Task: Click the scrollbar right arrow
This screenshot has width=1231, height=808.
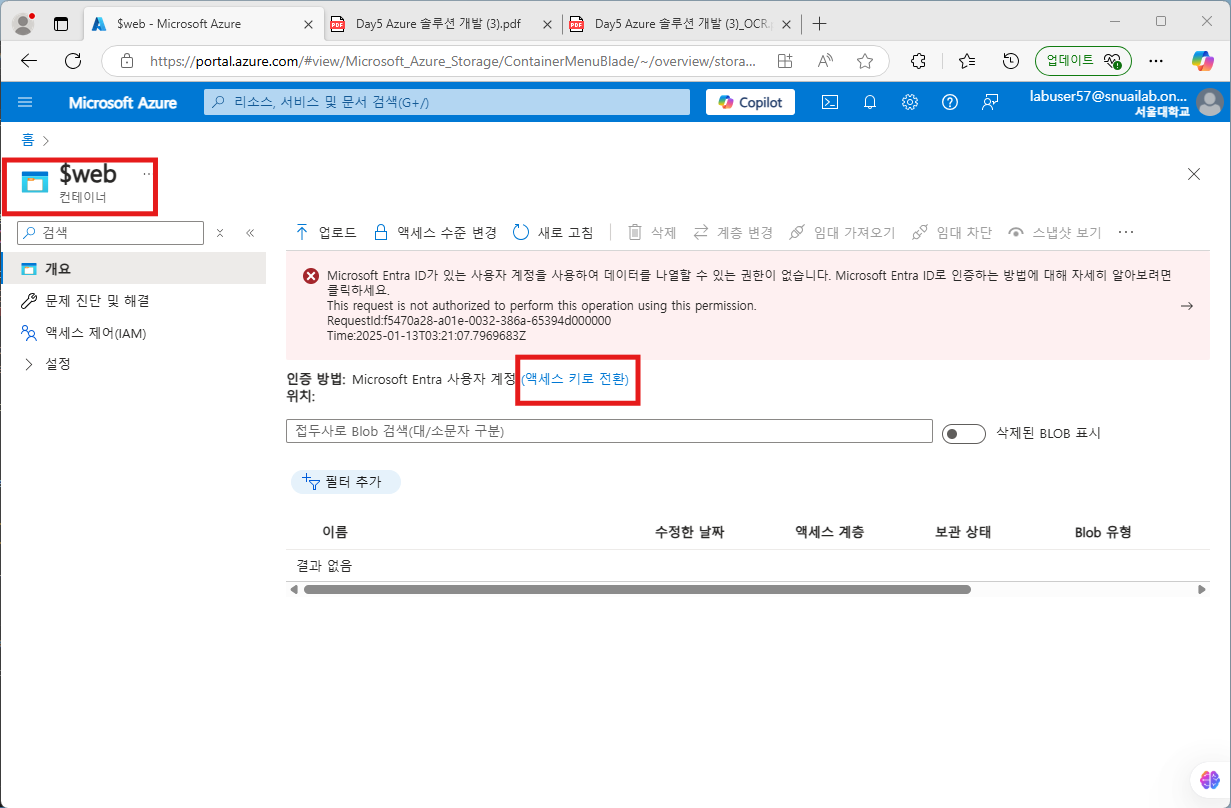Action: [x=1202, y=590]
